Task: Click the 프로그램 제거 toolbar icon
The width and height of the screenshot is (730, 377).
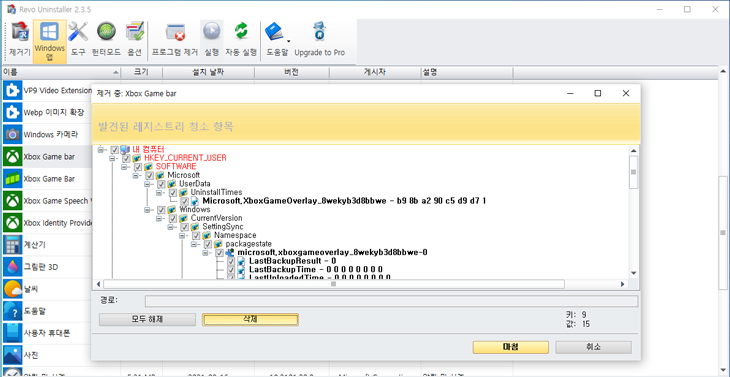Action: [x=176, y=40]
